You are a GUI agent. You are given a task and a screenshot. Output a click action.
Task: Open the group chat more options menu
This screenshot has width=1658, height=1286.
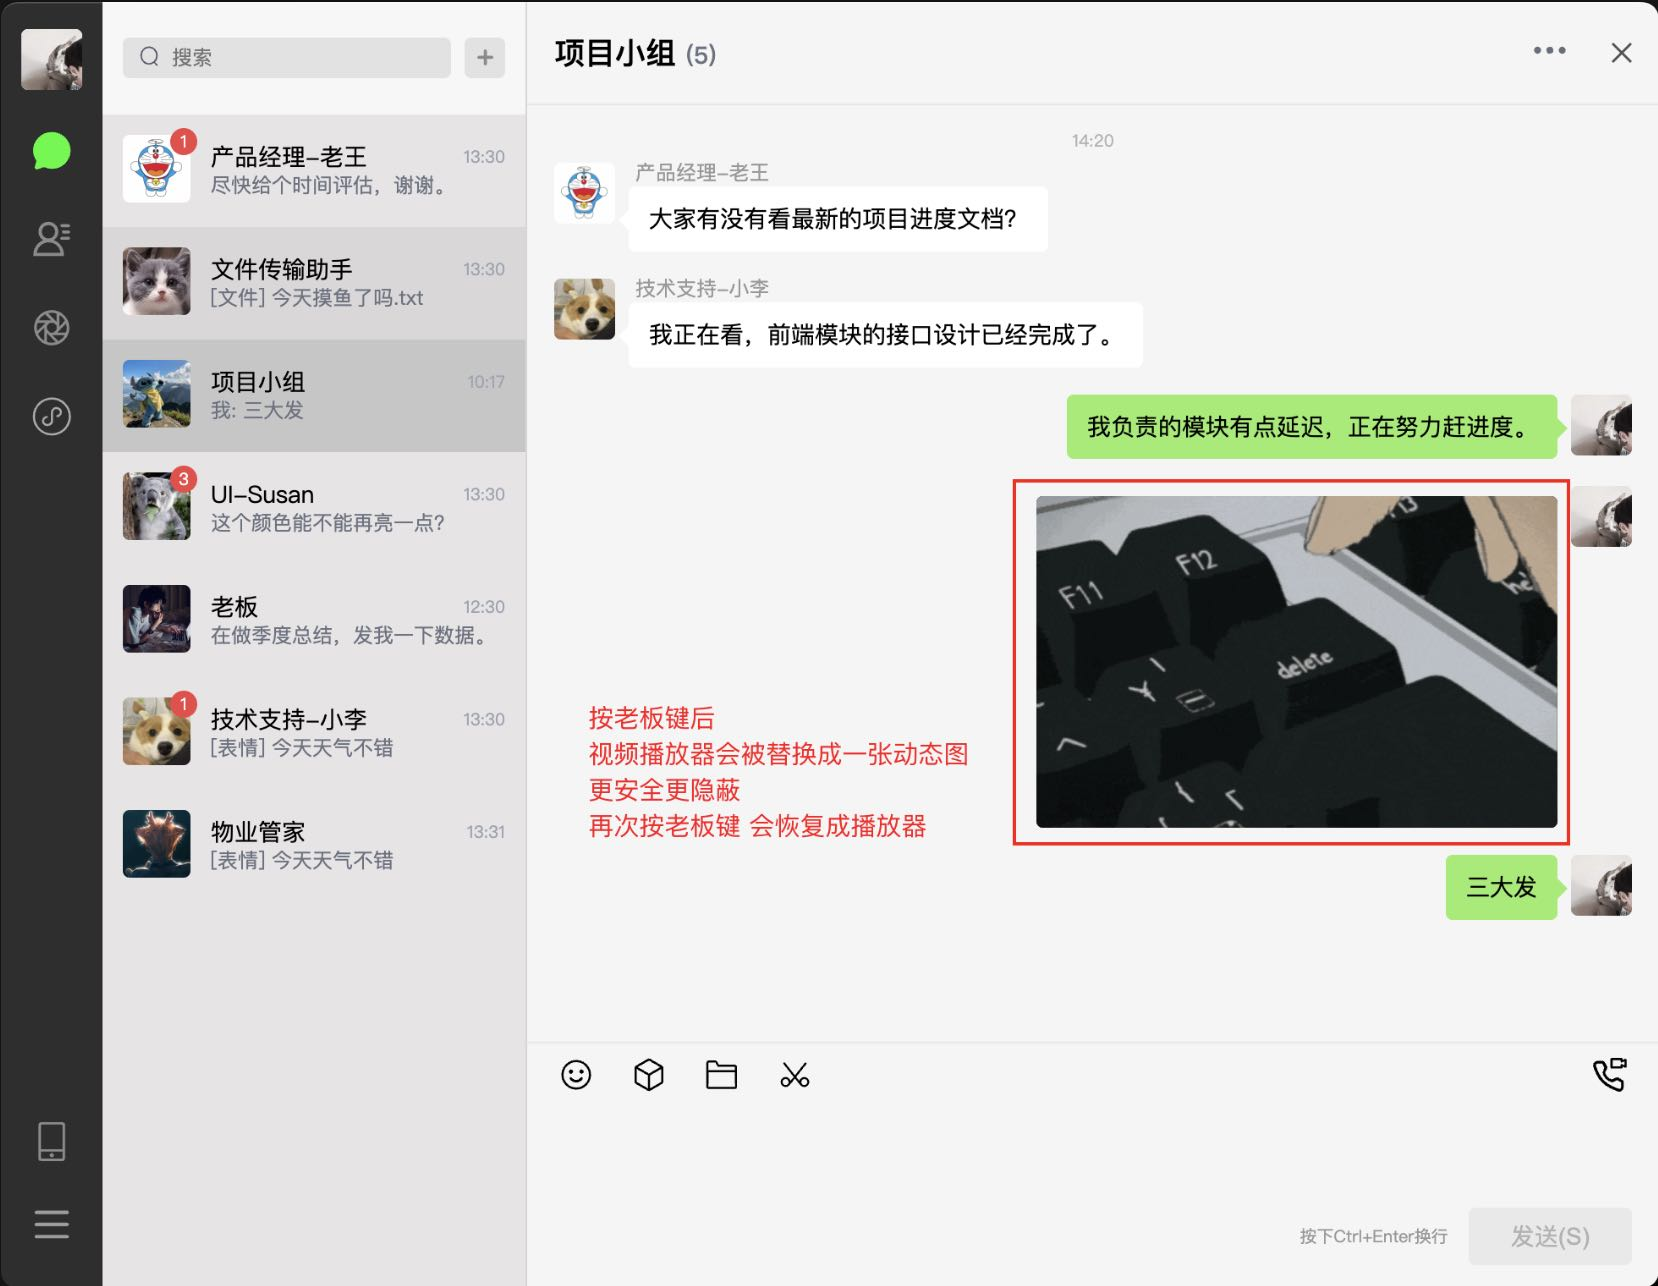click(1548, 50)
